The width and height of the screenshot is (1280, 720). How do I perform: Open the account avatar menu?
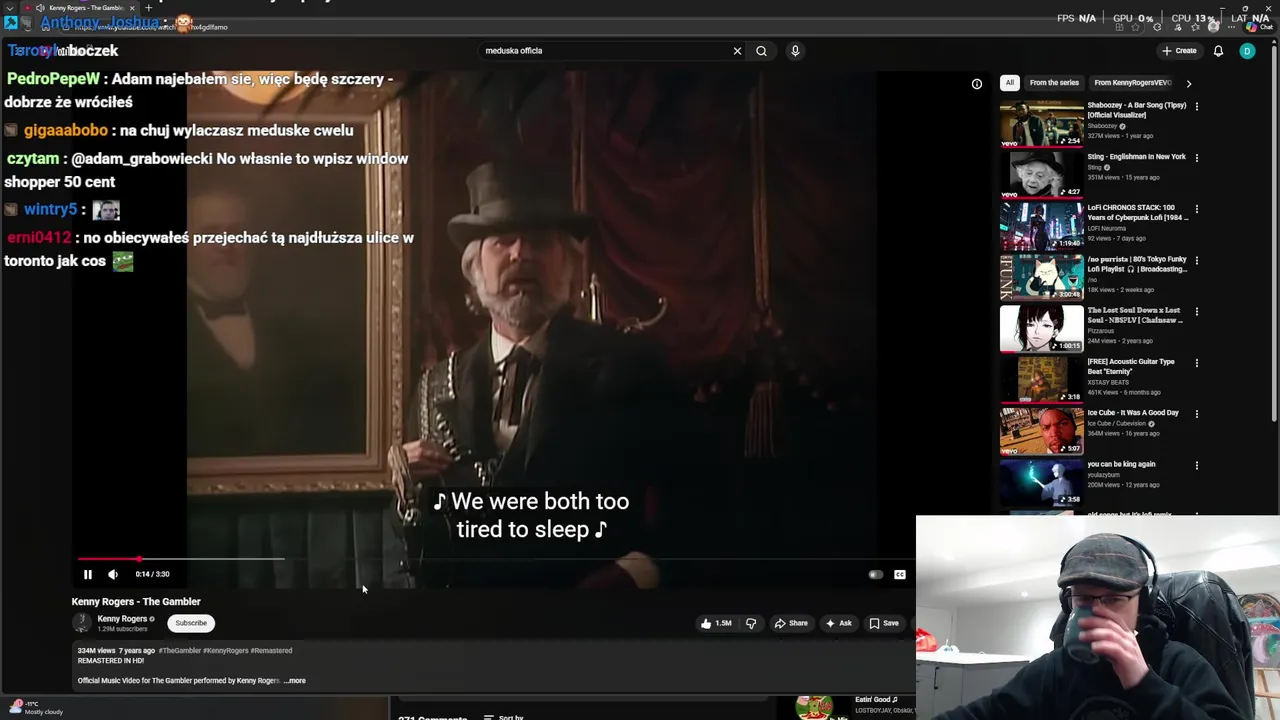(x=1247, y=51)
